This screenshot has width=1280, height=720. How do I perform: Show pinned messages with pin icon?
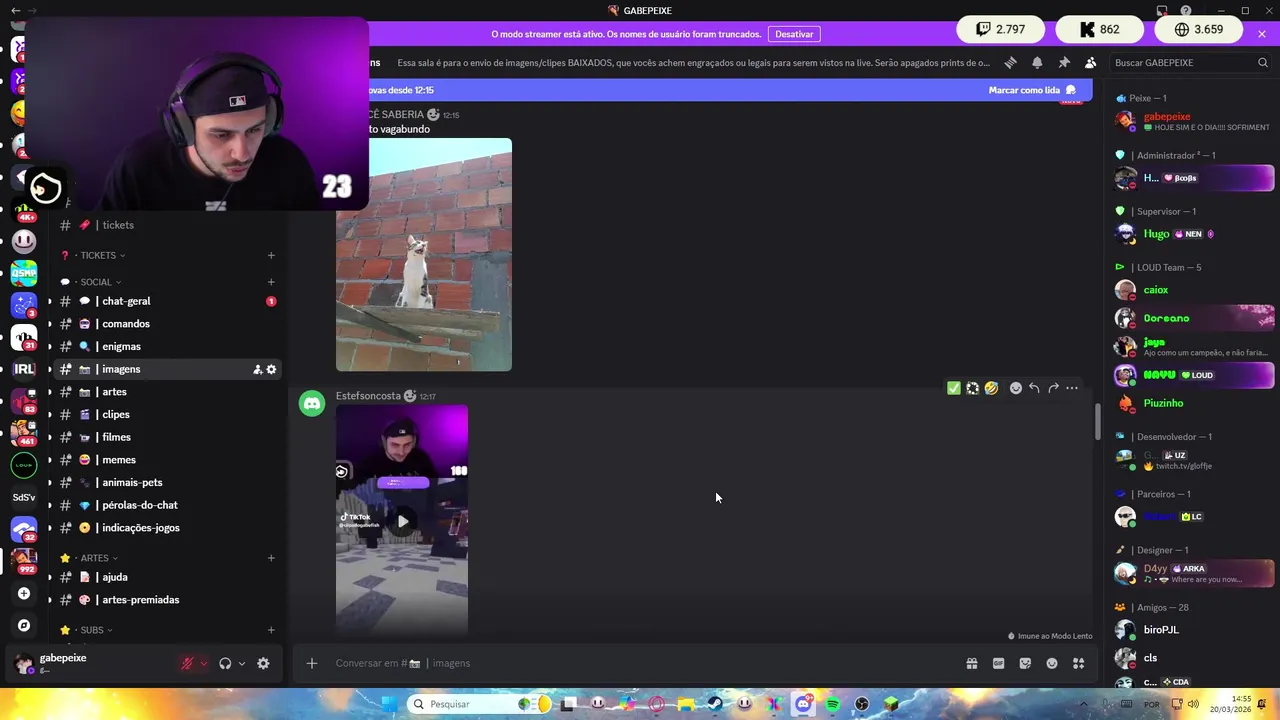pyautogui.click(x=1064, y=62)
